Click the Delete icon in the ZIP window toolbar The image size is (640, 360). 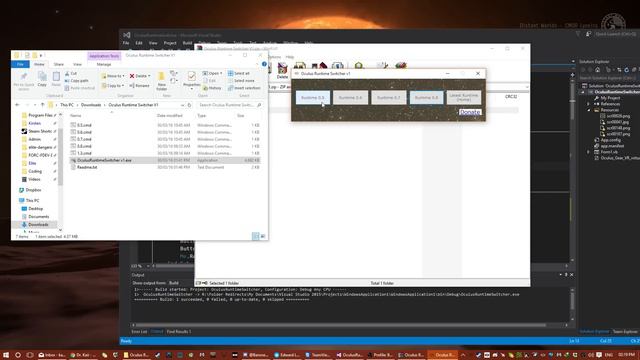[x=282, y=71]
